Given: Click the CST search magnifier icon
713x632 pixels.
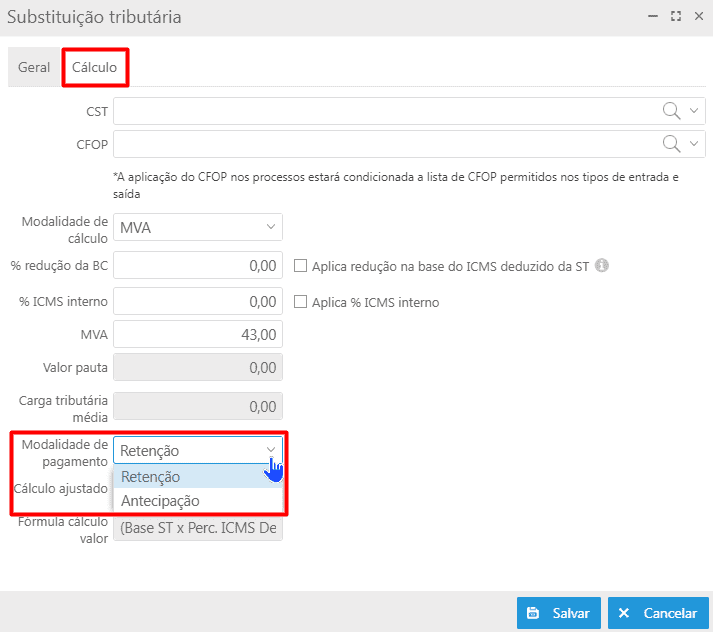Looking at the screenshot, I should [x=671, y=111].
